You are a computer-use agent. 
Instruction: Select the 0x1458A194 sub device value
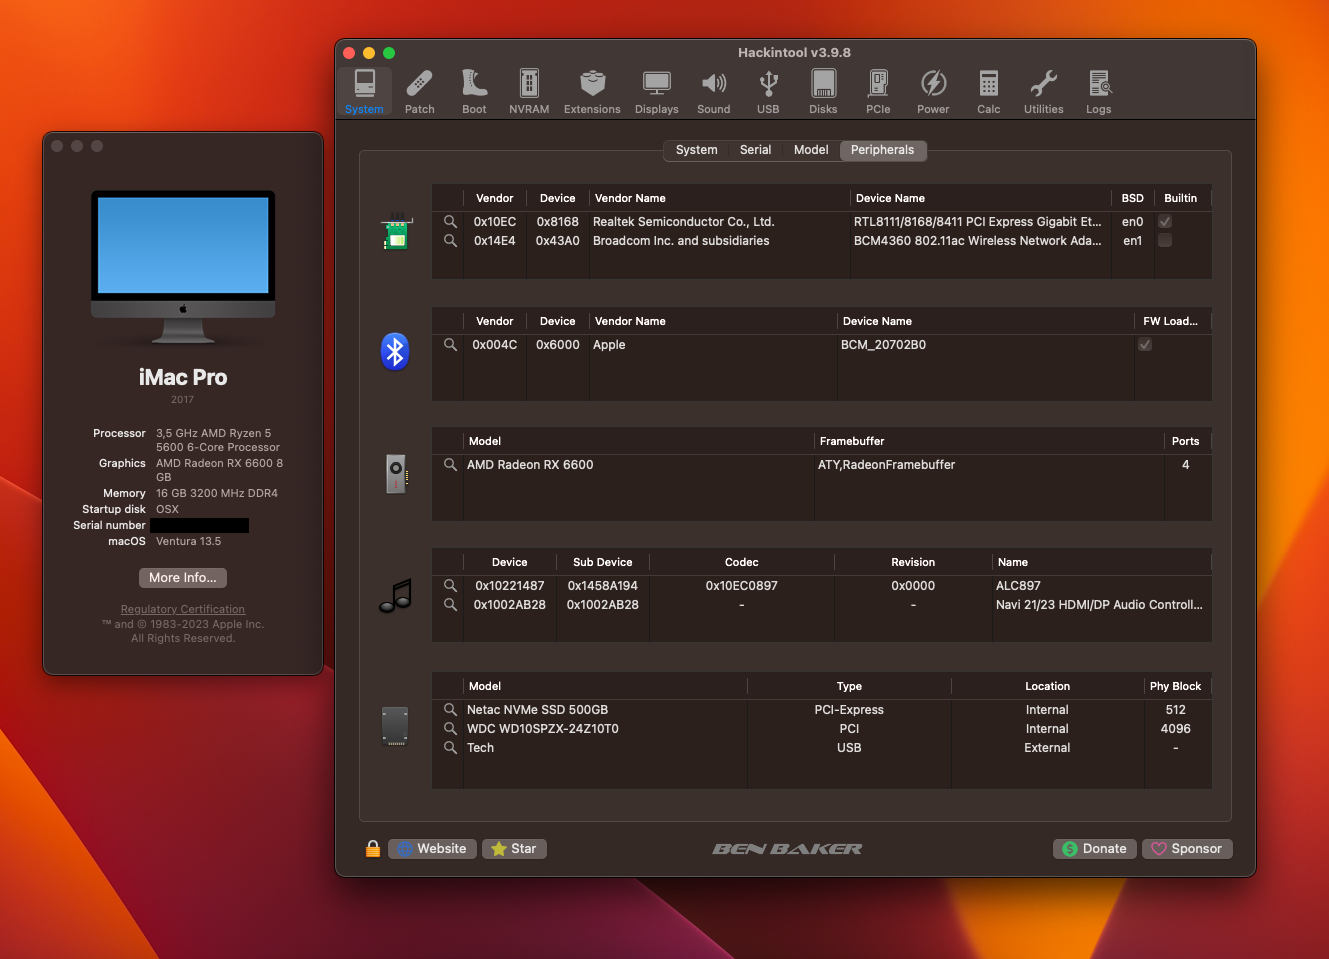(x=603, y=586)
